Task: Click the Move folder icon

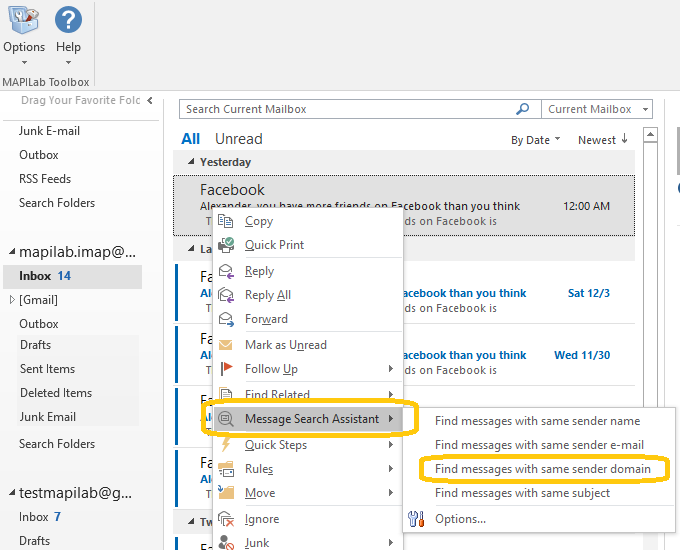Action: (226, 493)
